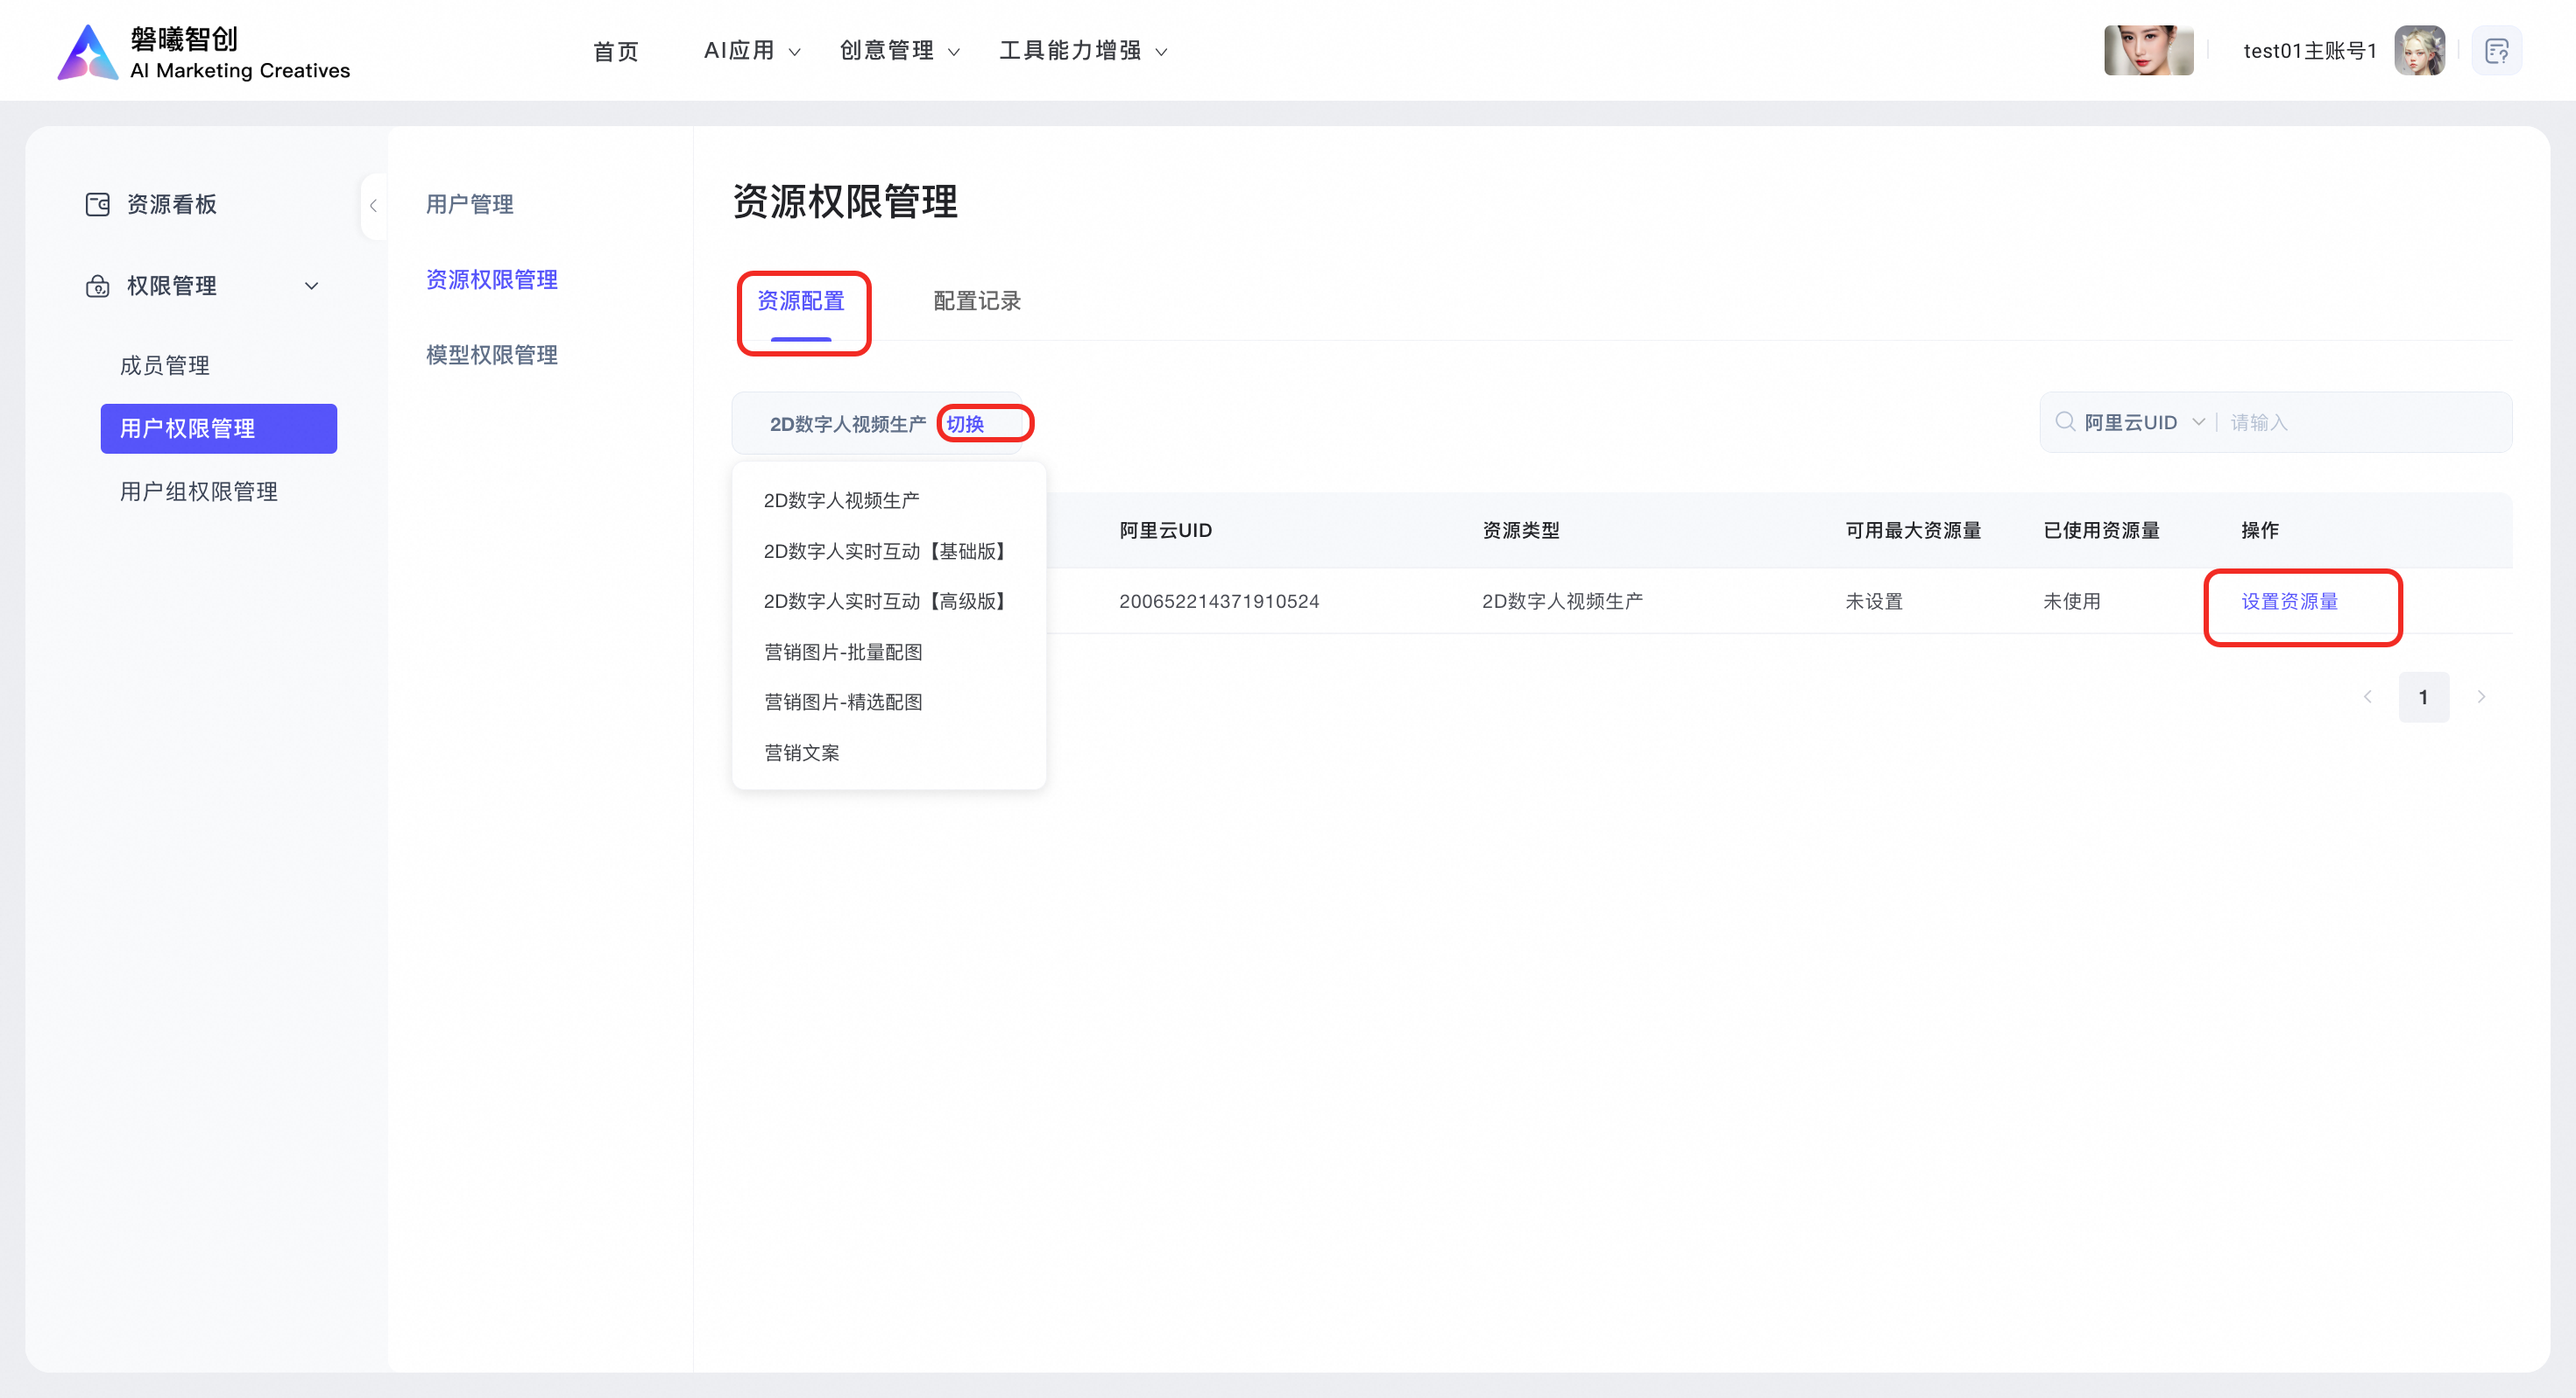The height and width of the screenshot is (1398, 2576).
Task: Collapse the sidebar with the arrow handle
Action: [x=373, y=206]
